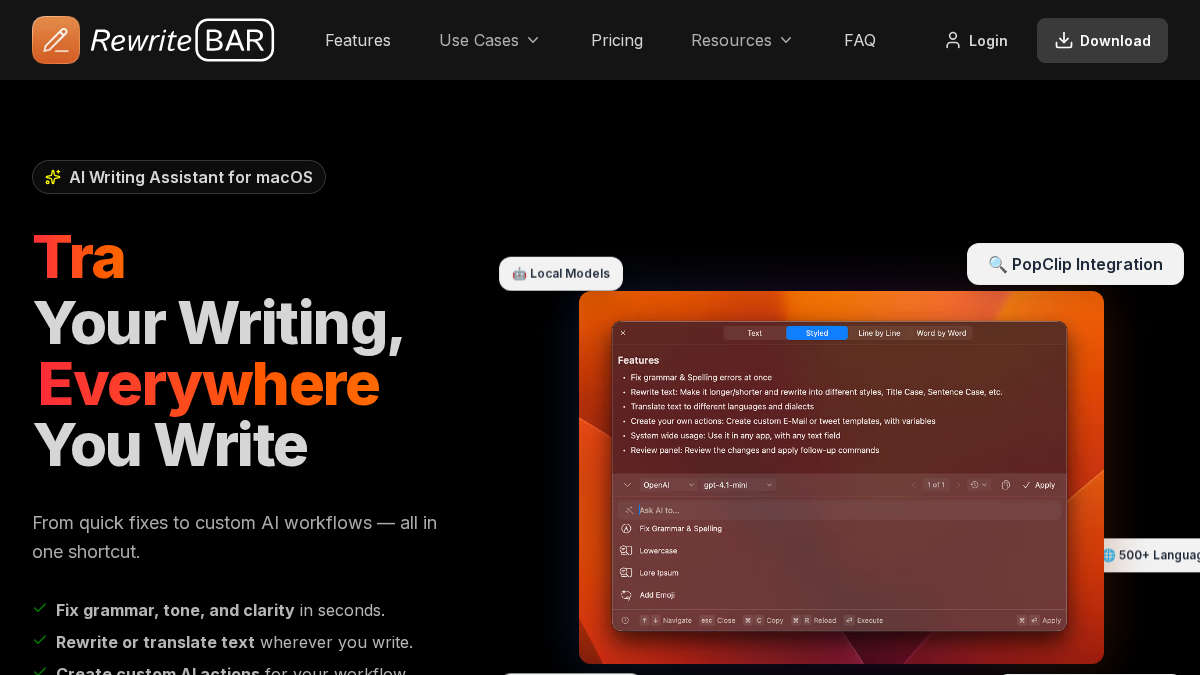Screen dimensions: 1200x675
Task: Click the checkmark Apply button in the preview toolbar
Action: 1038,485
